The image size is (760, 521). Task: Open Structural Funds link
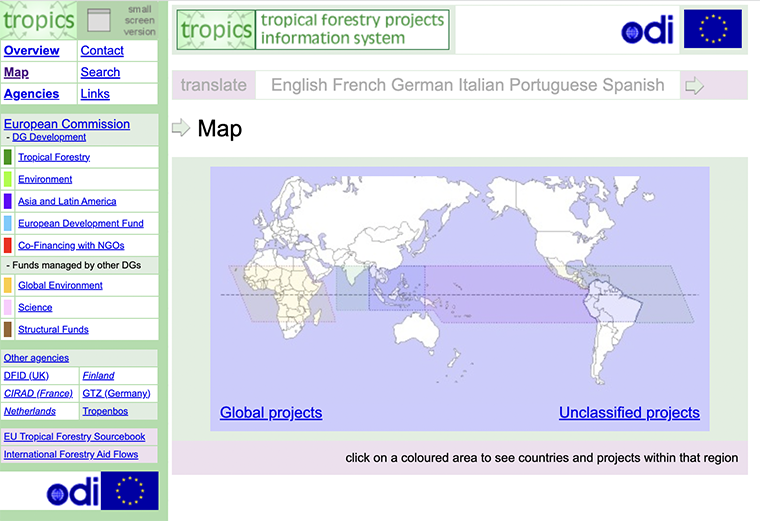click(53, 330)
